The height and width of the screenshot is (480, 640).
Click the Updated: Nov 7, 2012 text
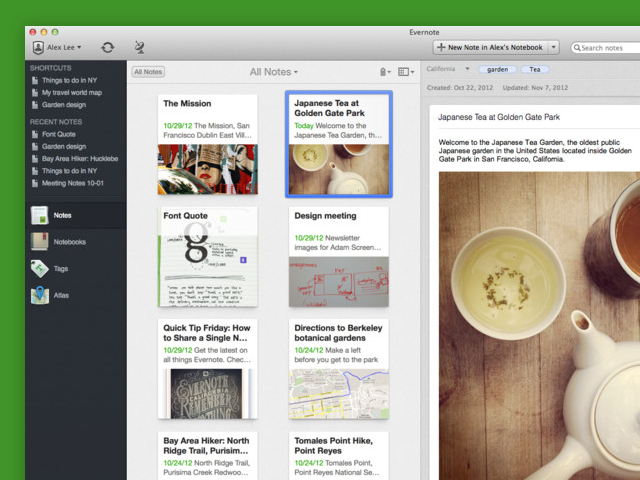[x=535, y=88]
